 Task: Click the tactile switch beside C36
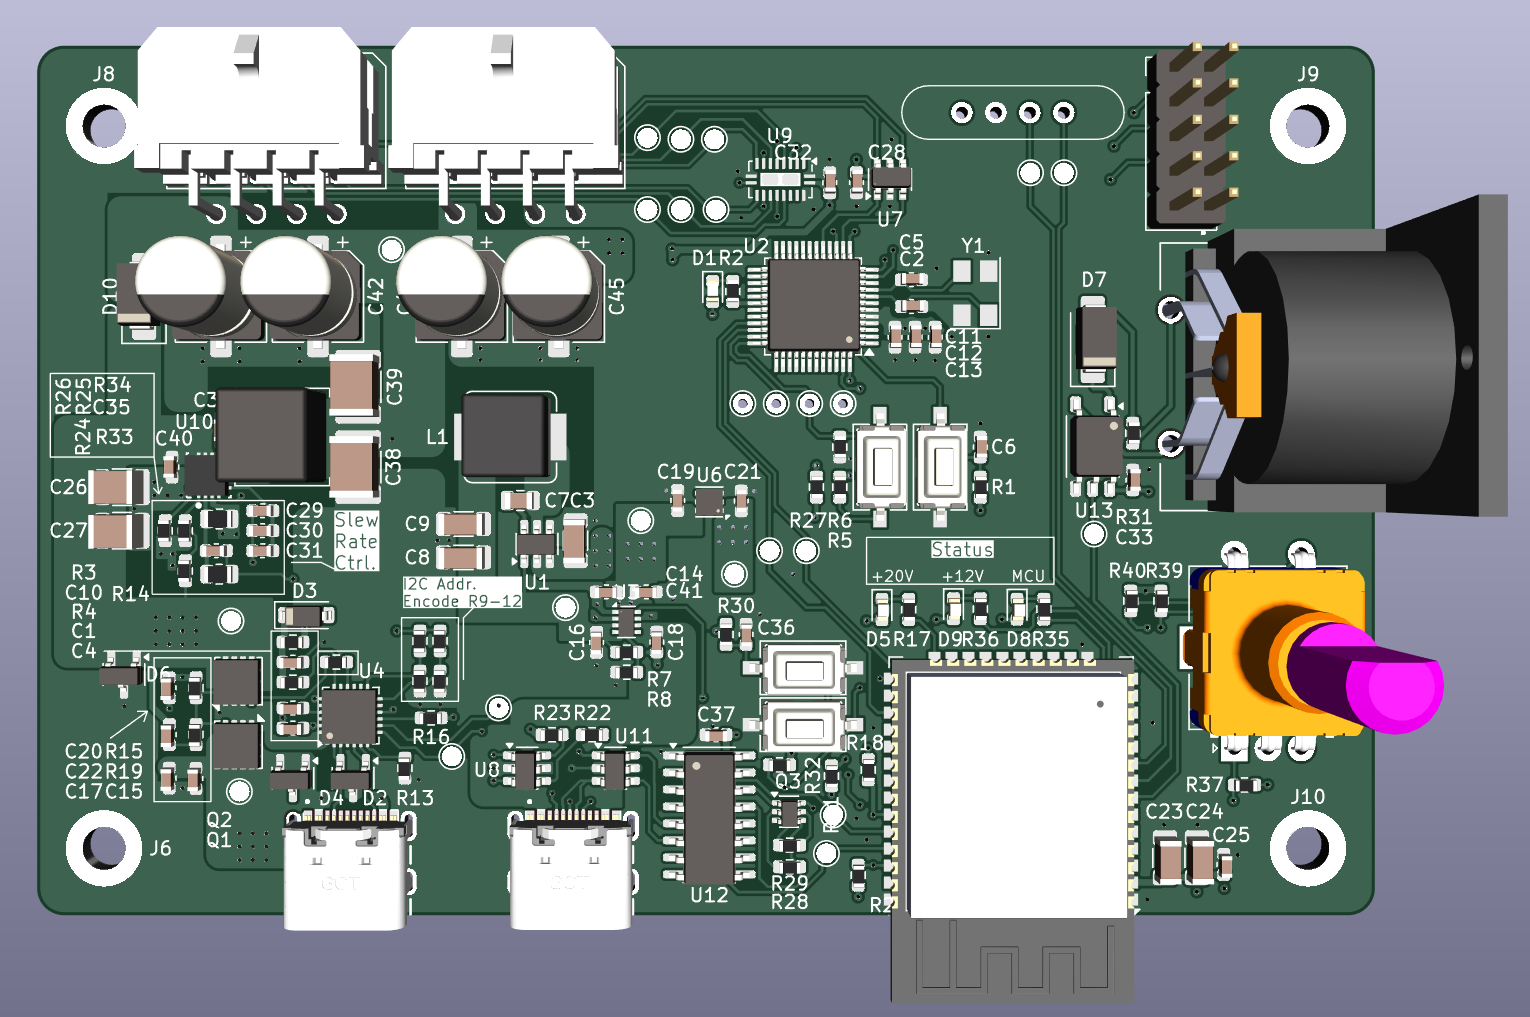pyautogui.click(x=804, y=669)
